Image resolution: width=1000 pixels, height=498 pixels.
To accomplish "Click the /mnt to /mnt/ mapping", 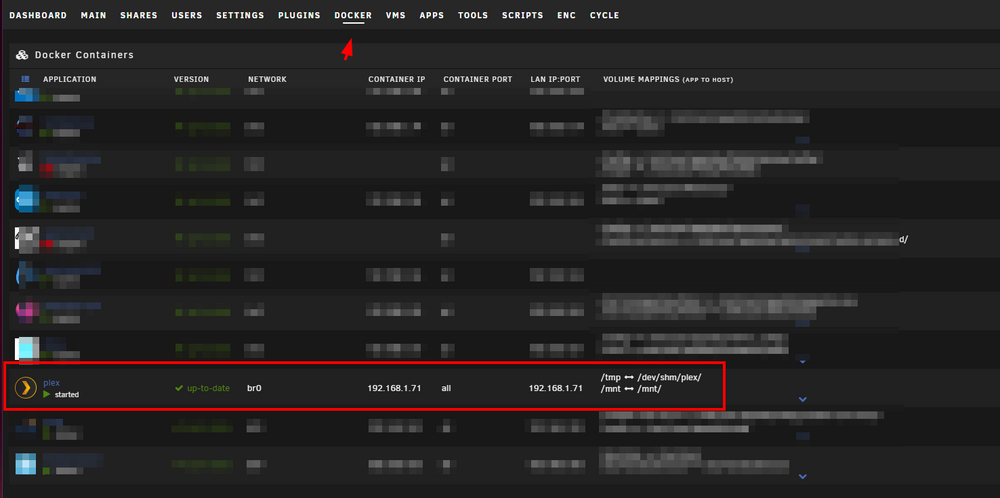I will (x=630, y=389).
